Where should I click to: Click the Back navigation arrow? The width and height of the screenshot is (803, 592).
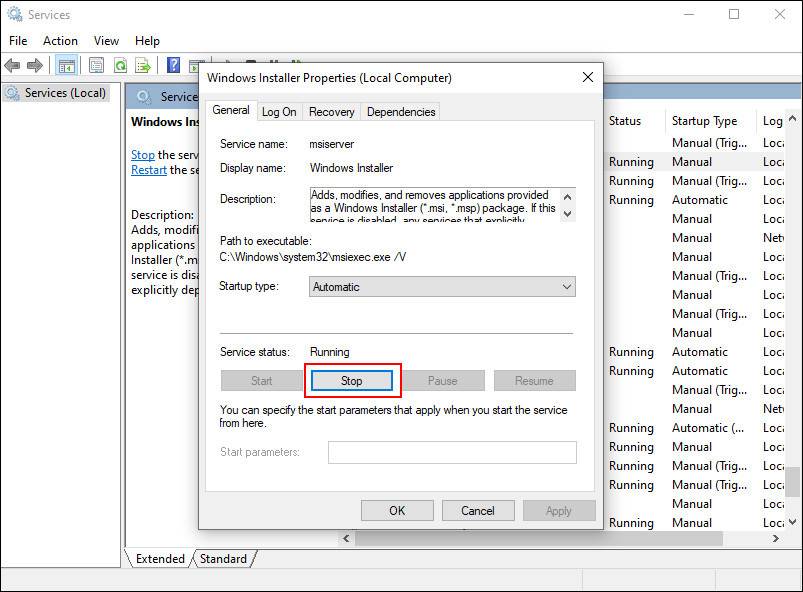[x=13, y=64]
